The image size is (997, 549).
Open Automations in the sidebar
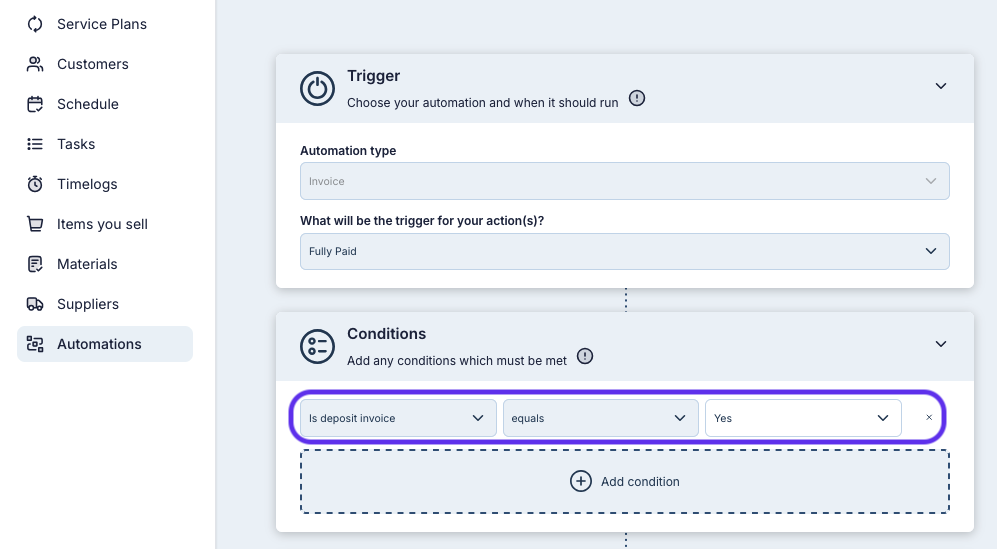[99, 344]
